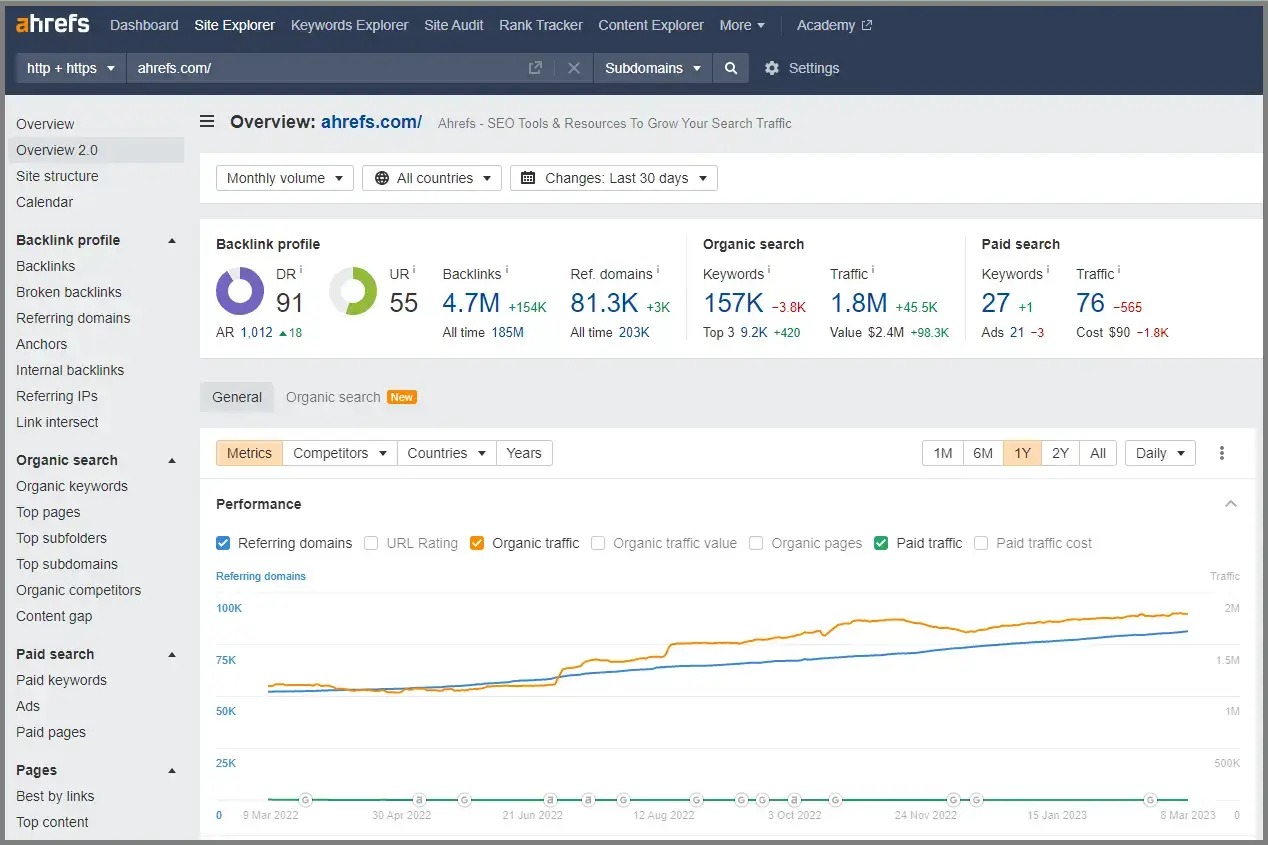This screenshot has height=845, width=1268.
Task: Uncheck Referring domains checkbox
Action: 223,543
